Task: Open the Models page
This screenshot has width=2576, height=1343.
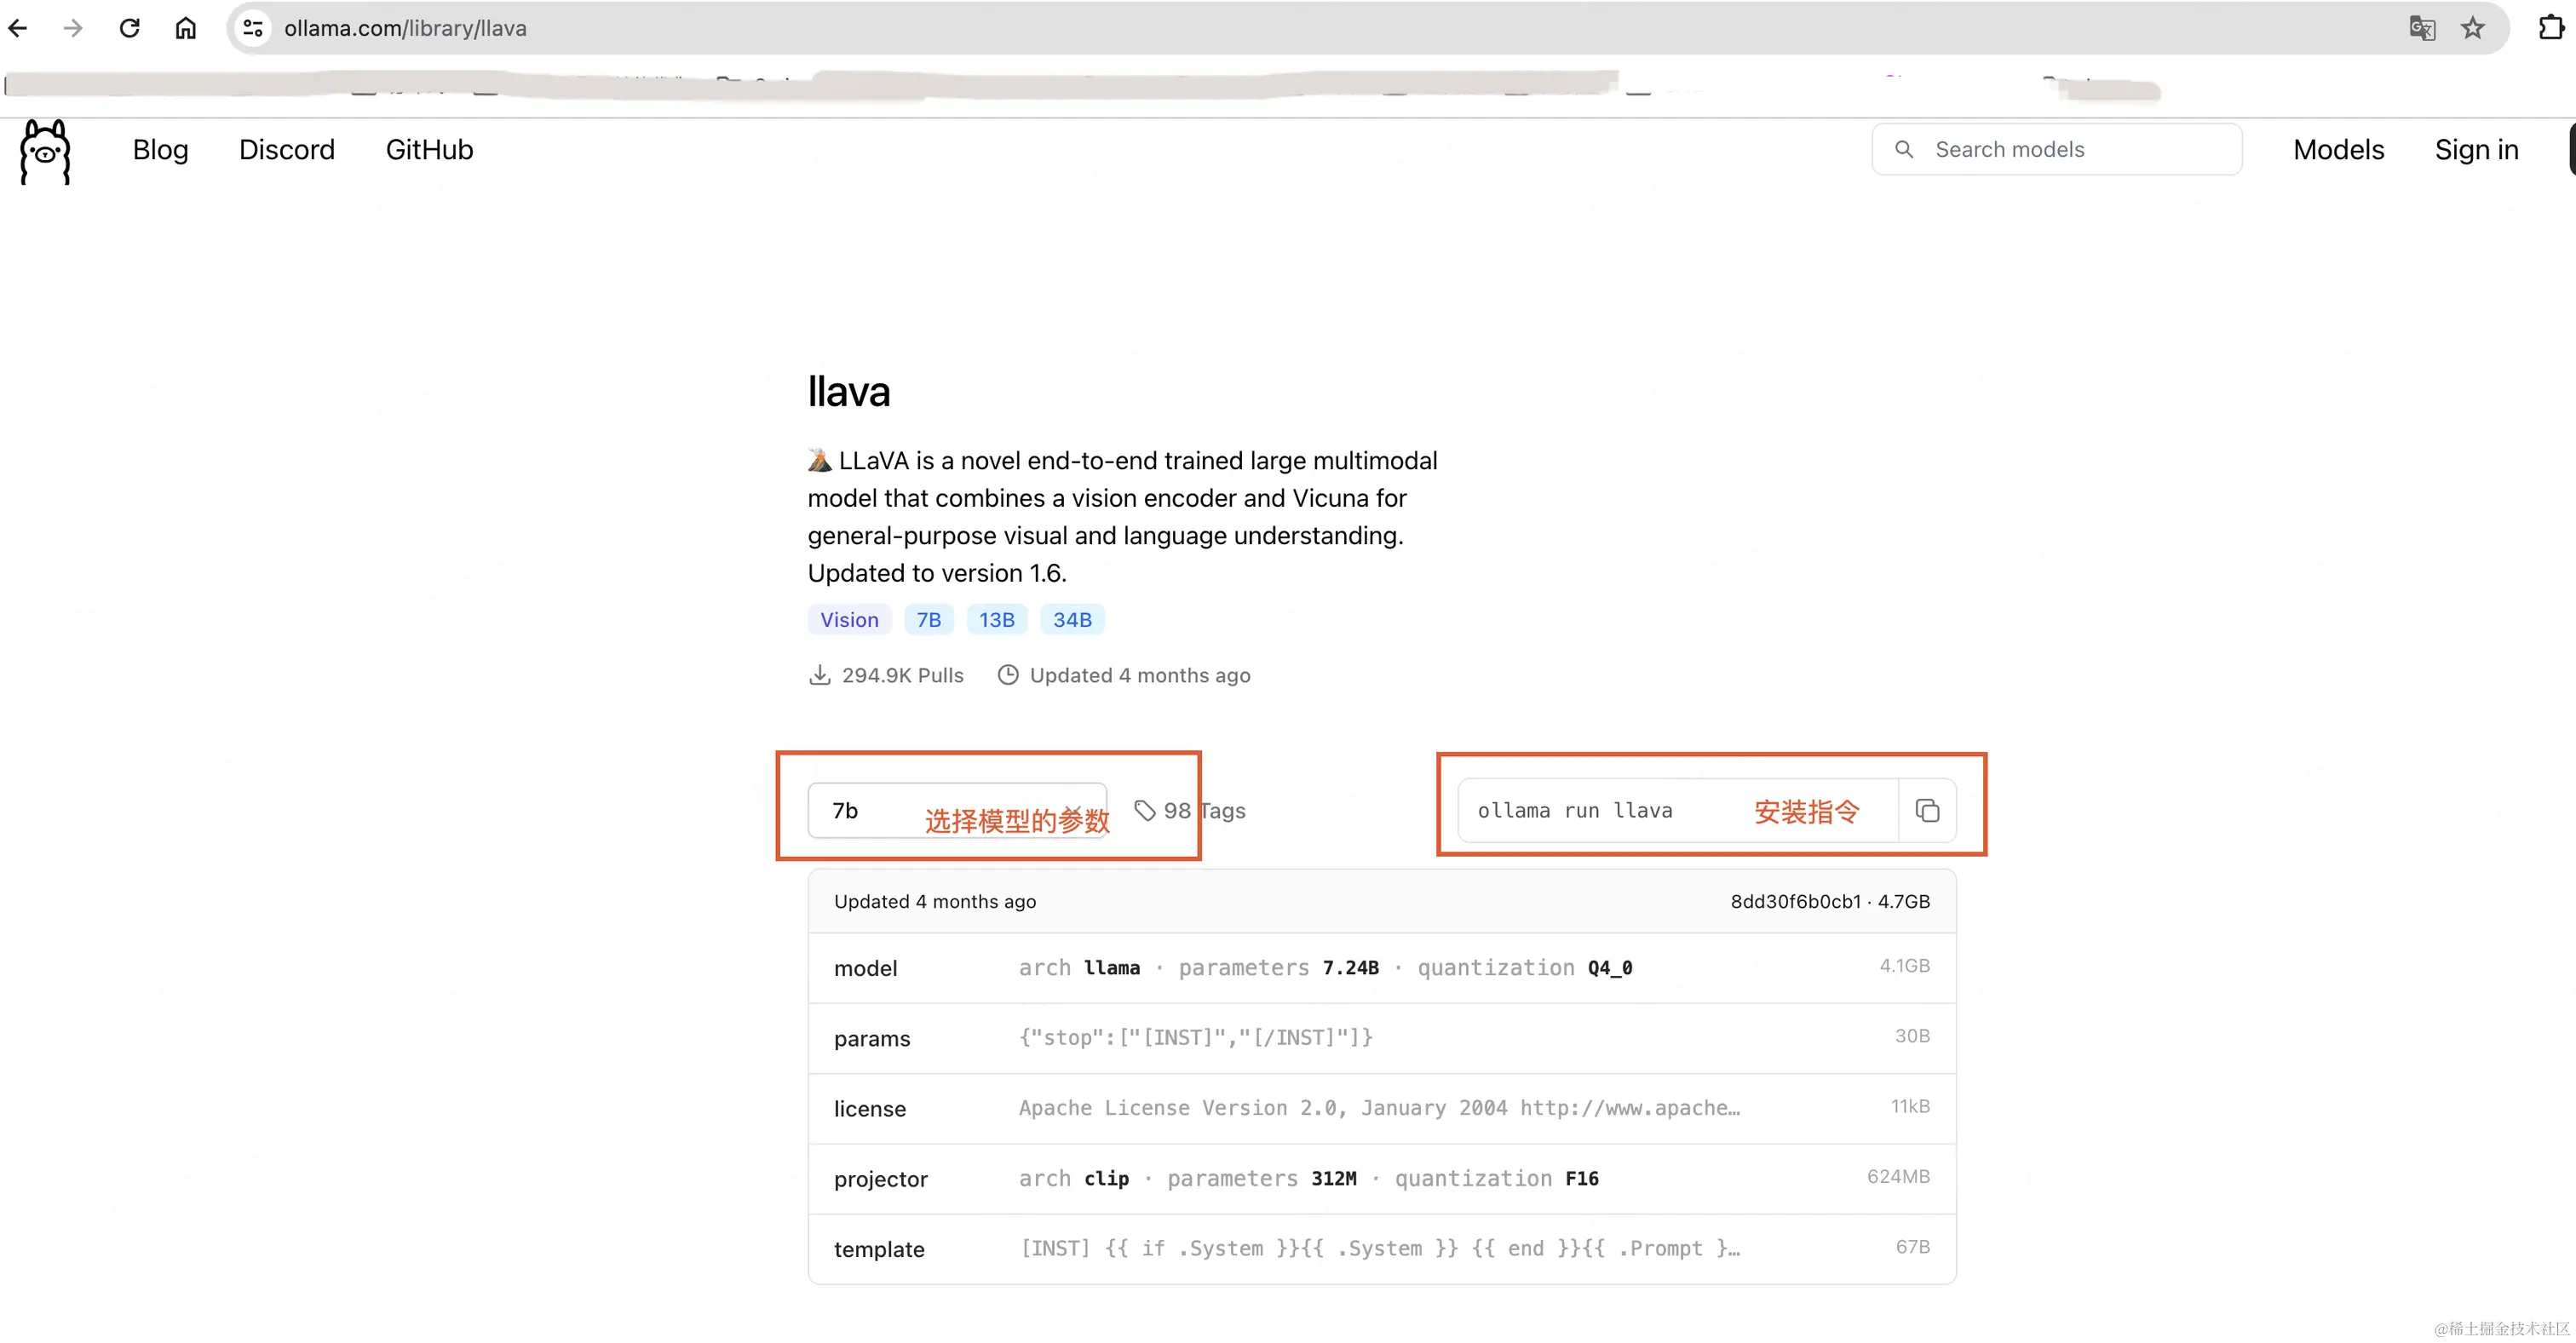Action: (2338, 150)
